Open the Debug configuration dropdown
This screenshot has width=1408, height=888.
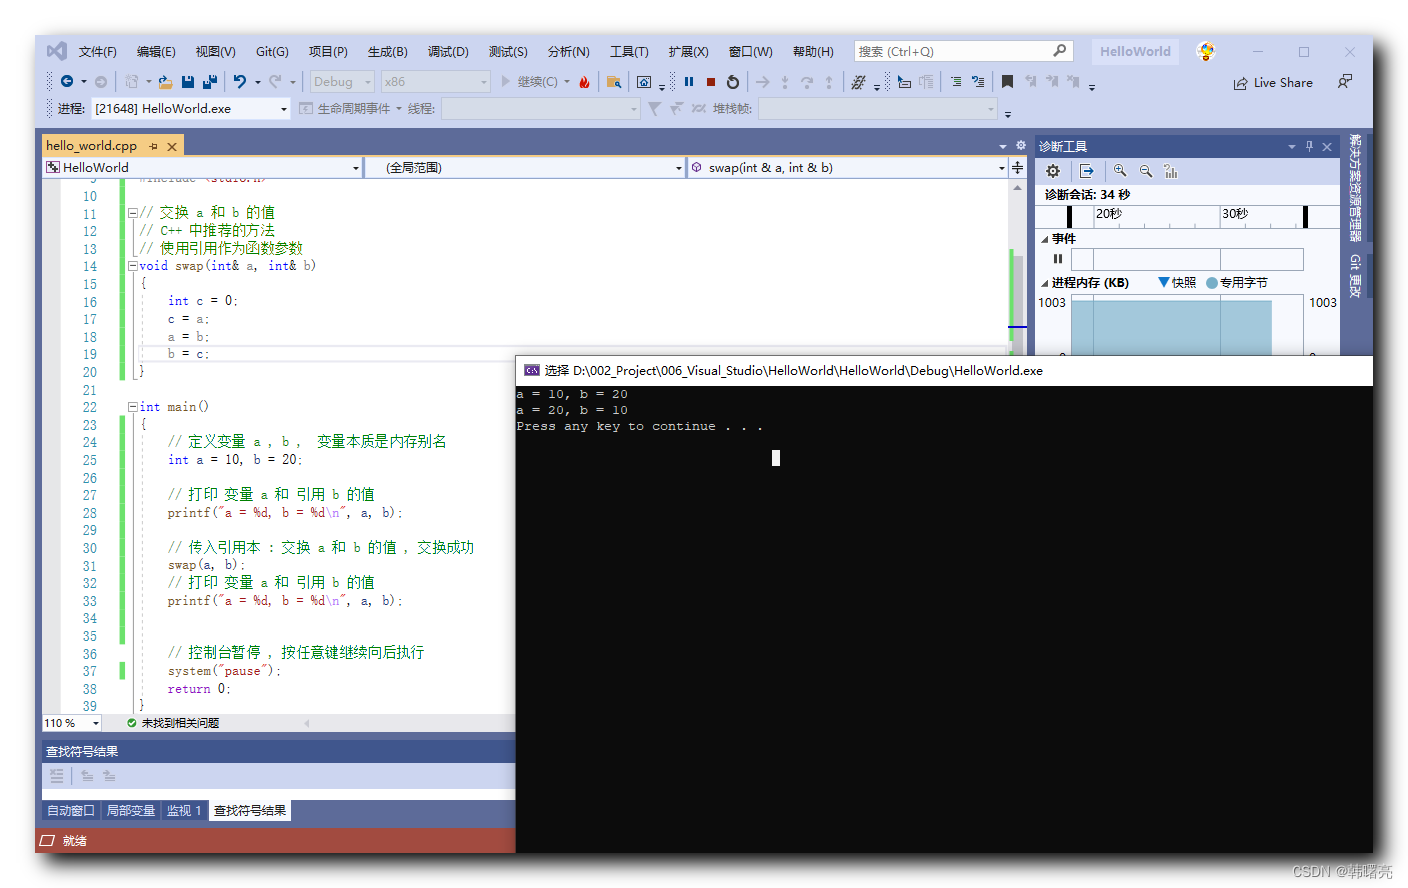pos(342,82)
